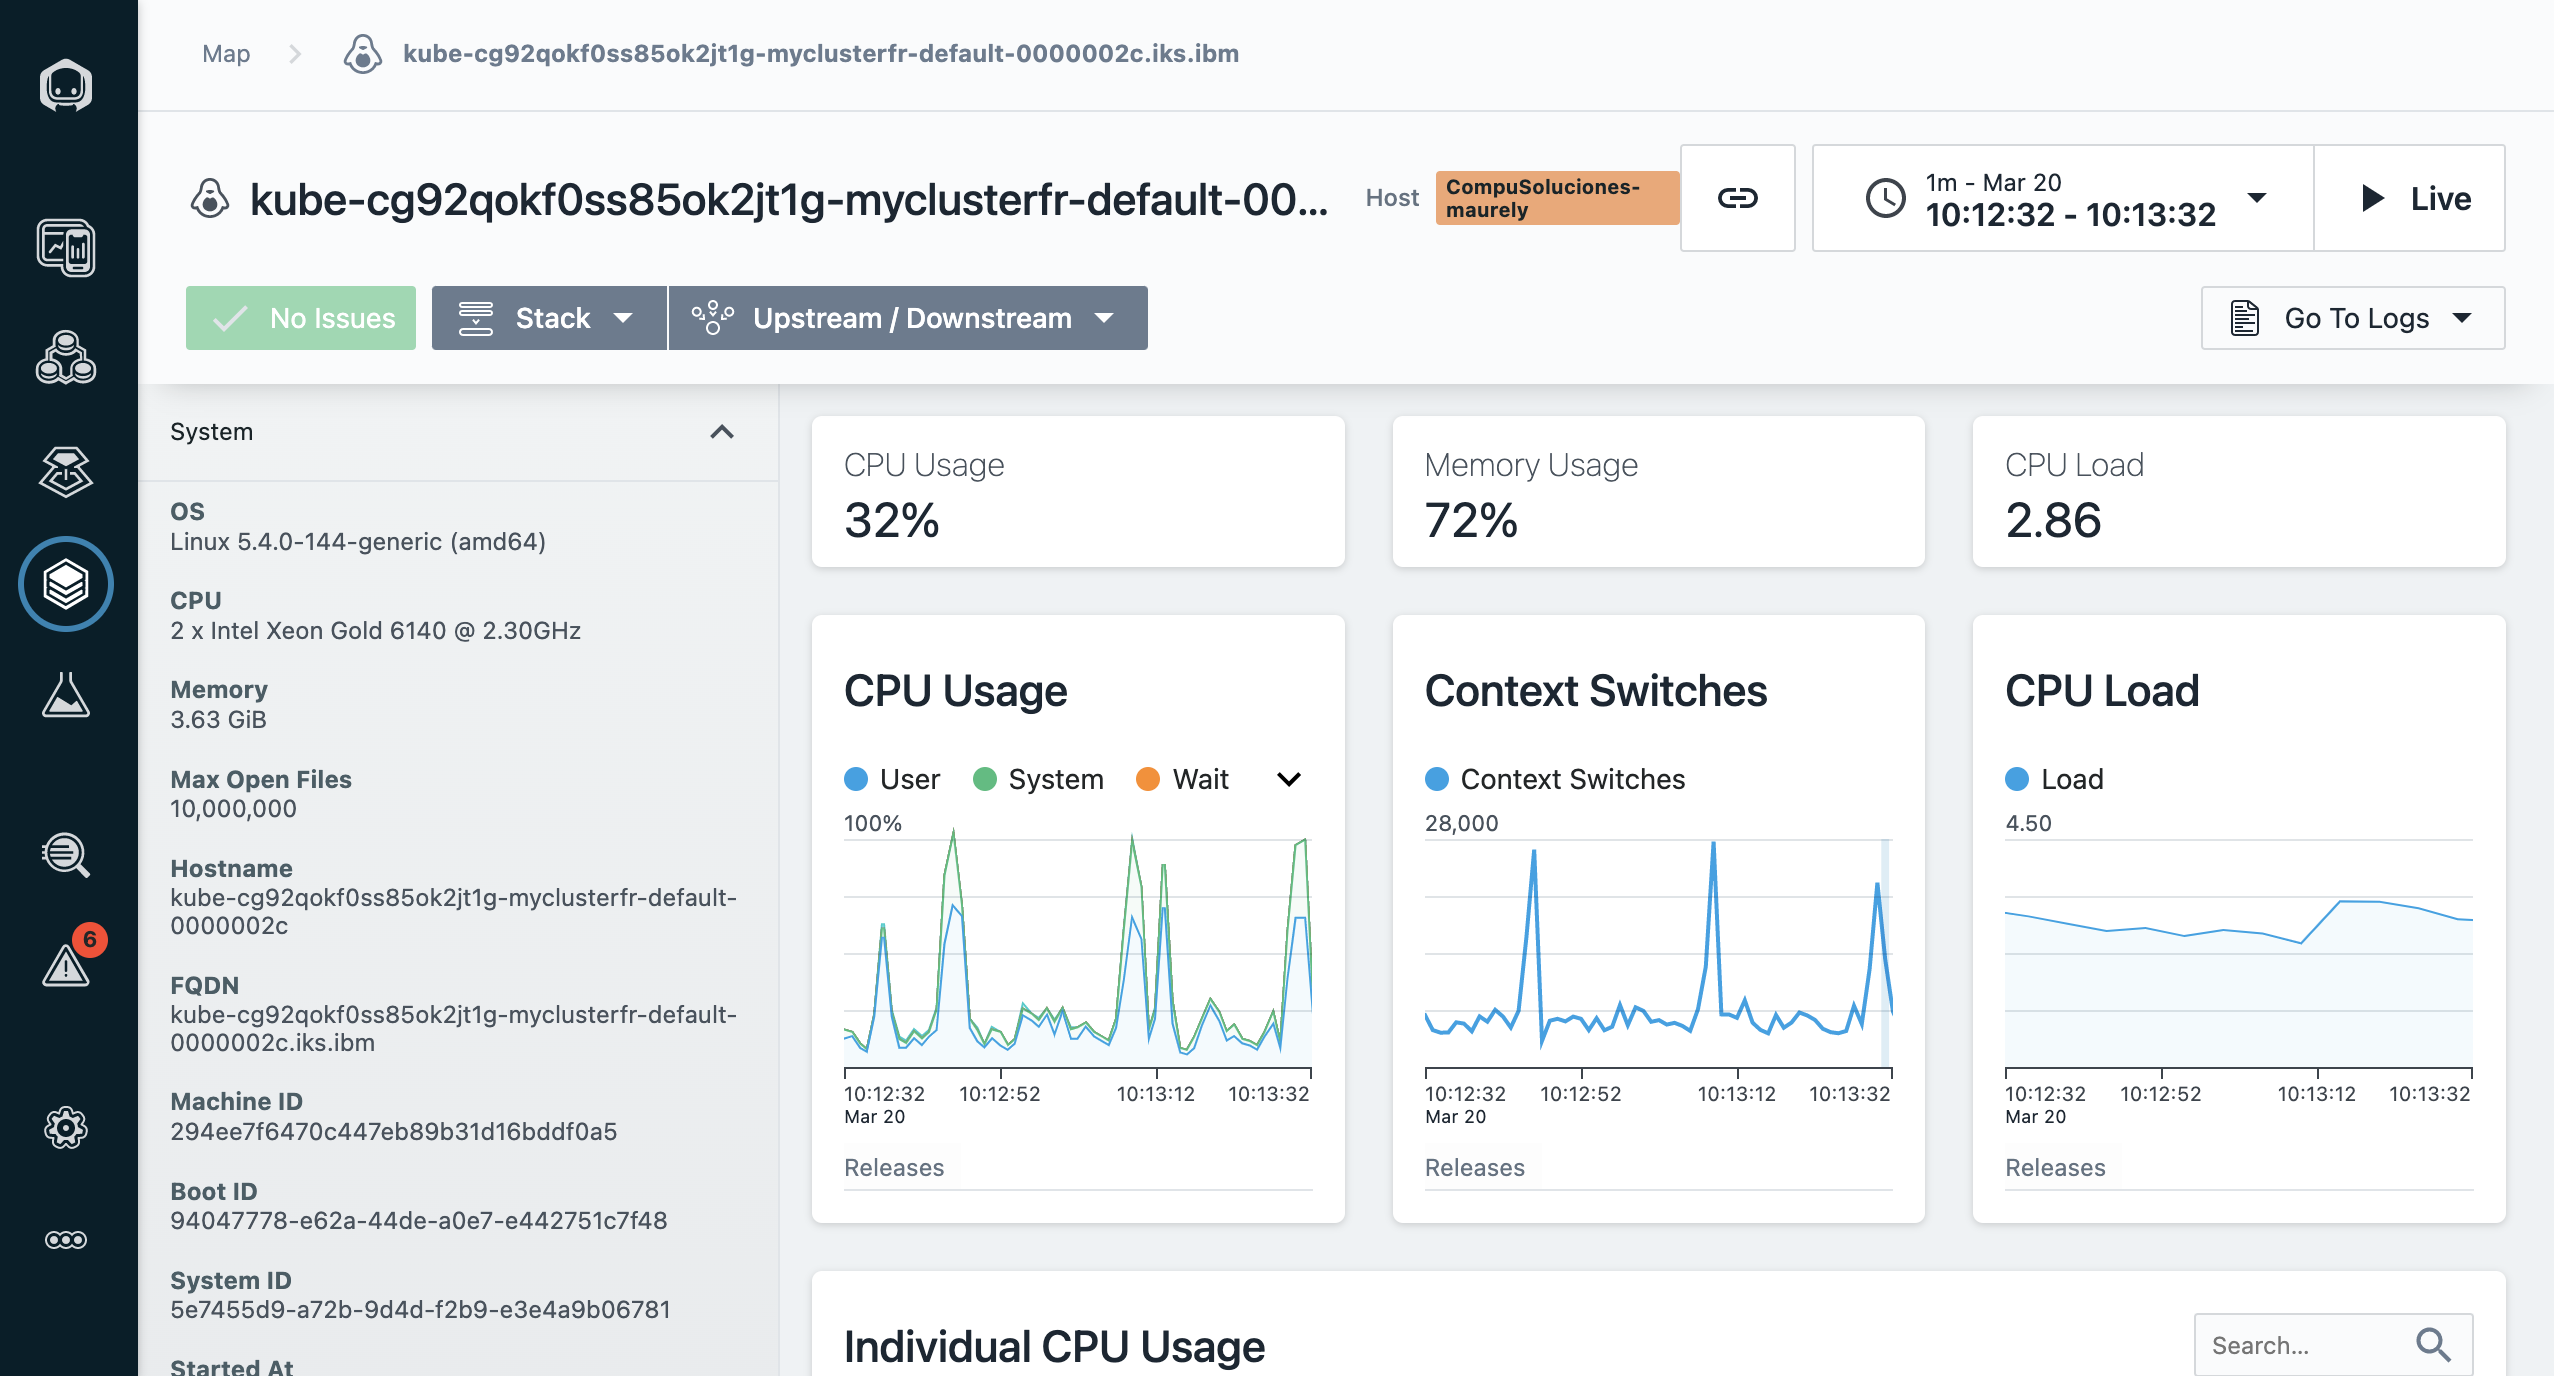Open the flask-shaped icon in sidebar
Viewport: 2554px width, 1376px height.
click(66, 695)
